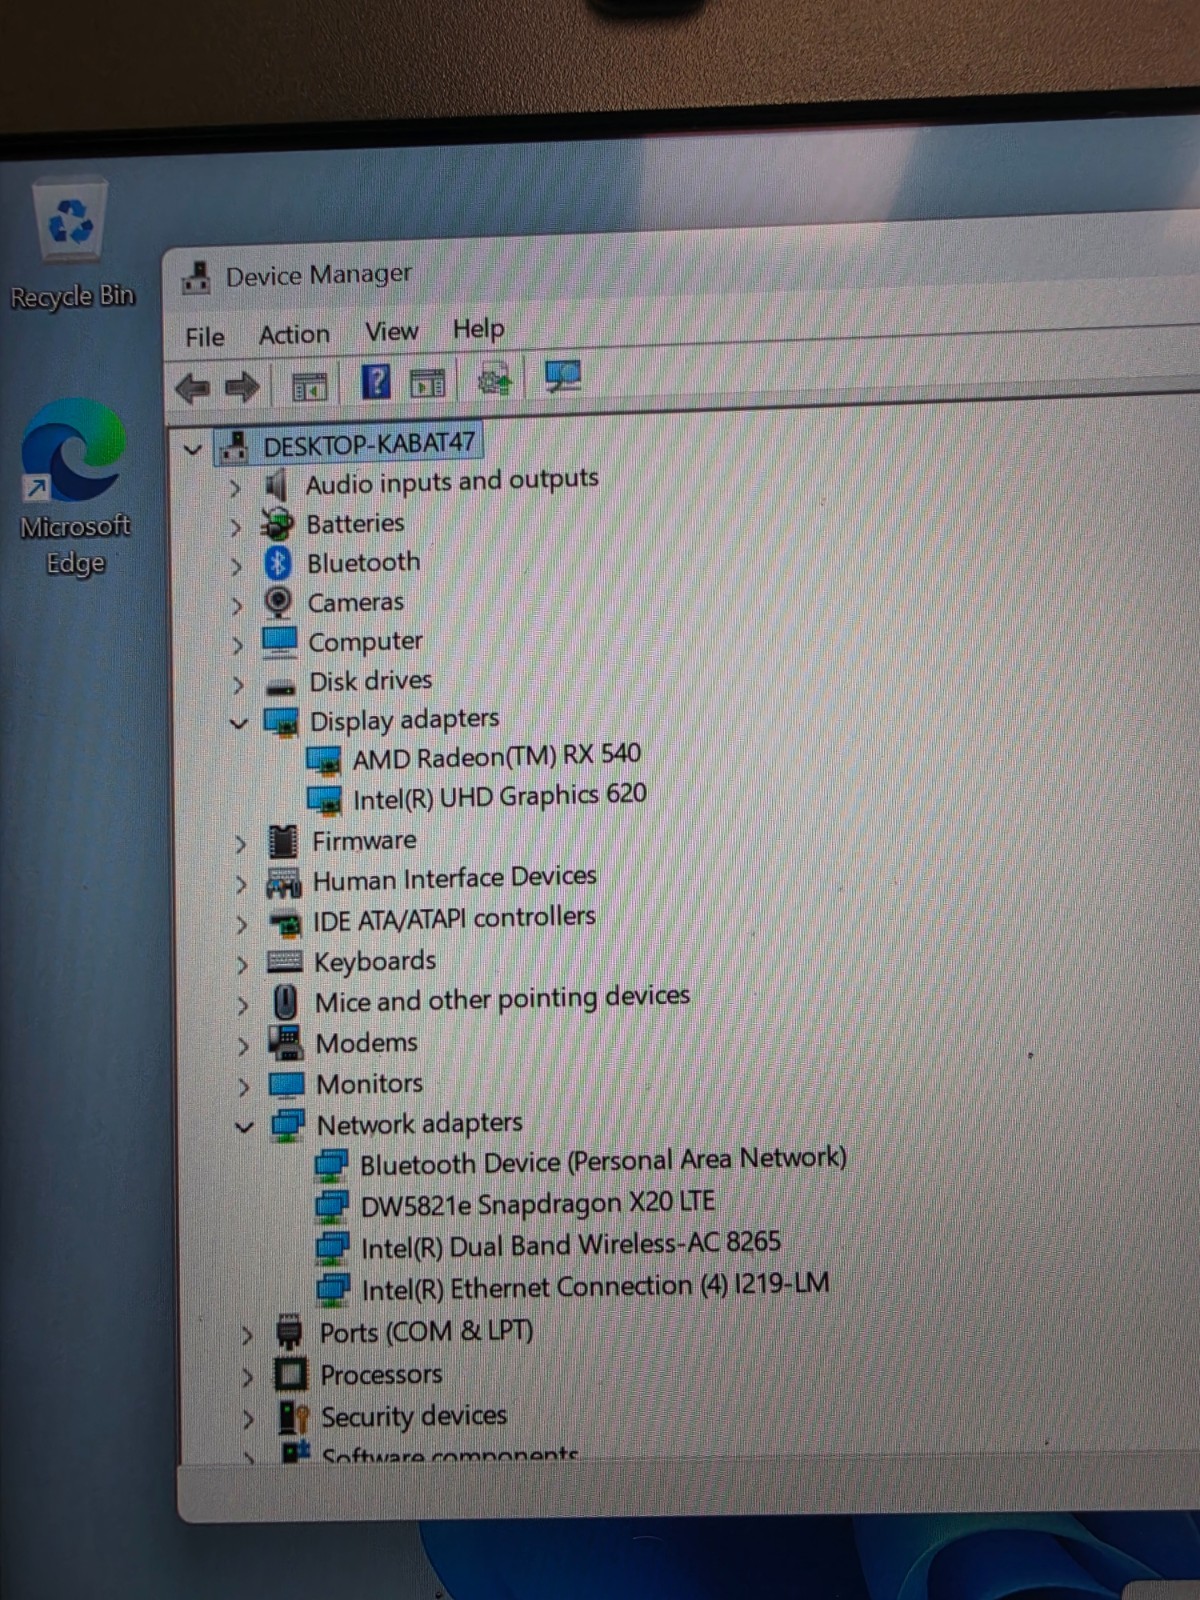Open the File menu
Image resolution: width=1200 pixels, height=1600 pixels.
[x=205, y=337]
